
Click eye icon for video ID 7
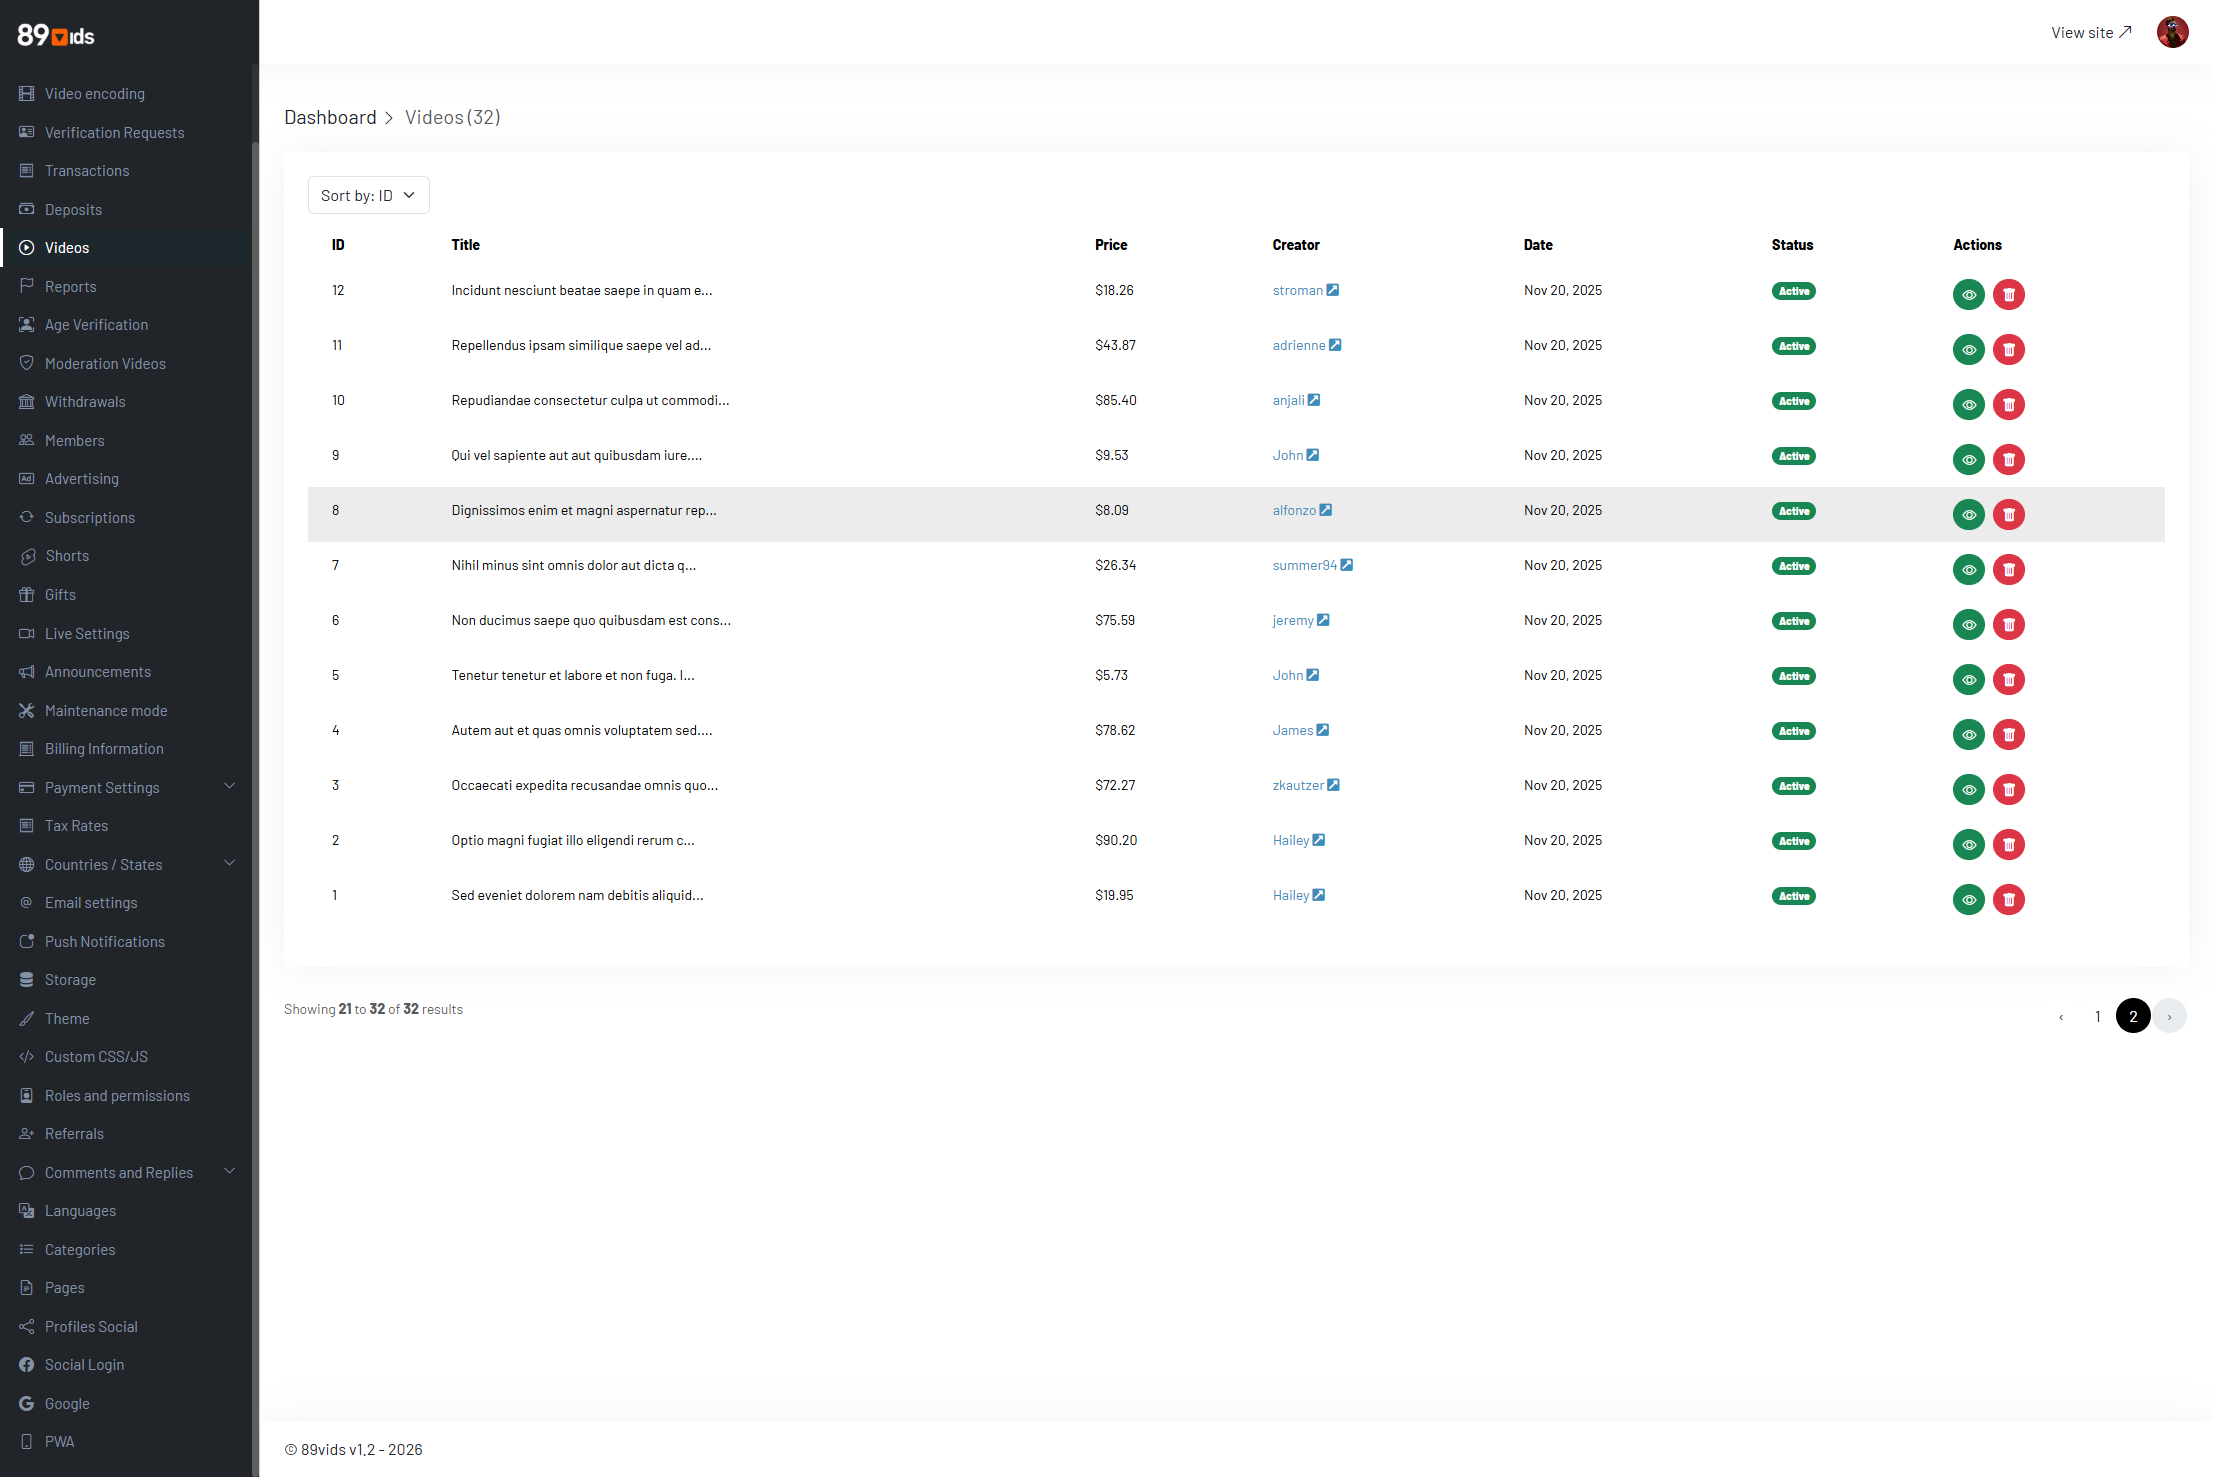(x=1968, y=570)
